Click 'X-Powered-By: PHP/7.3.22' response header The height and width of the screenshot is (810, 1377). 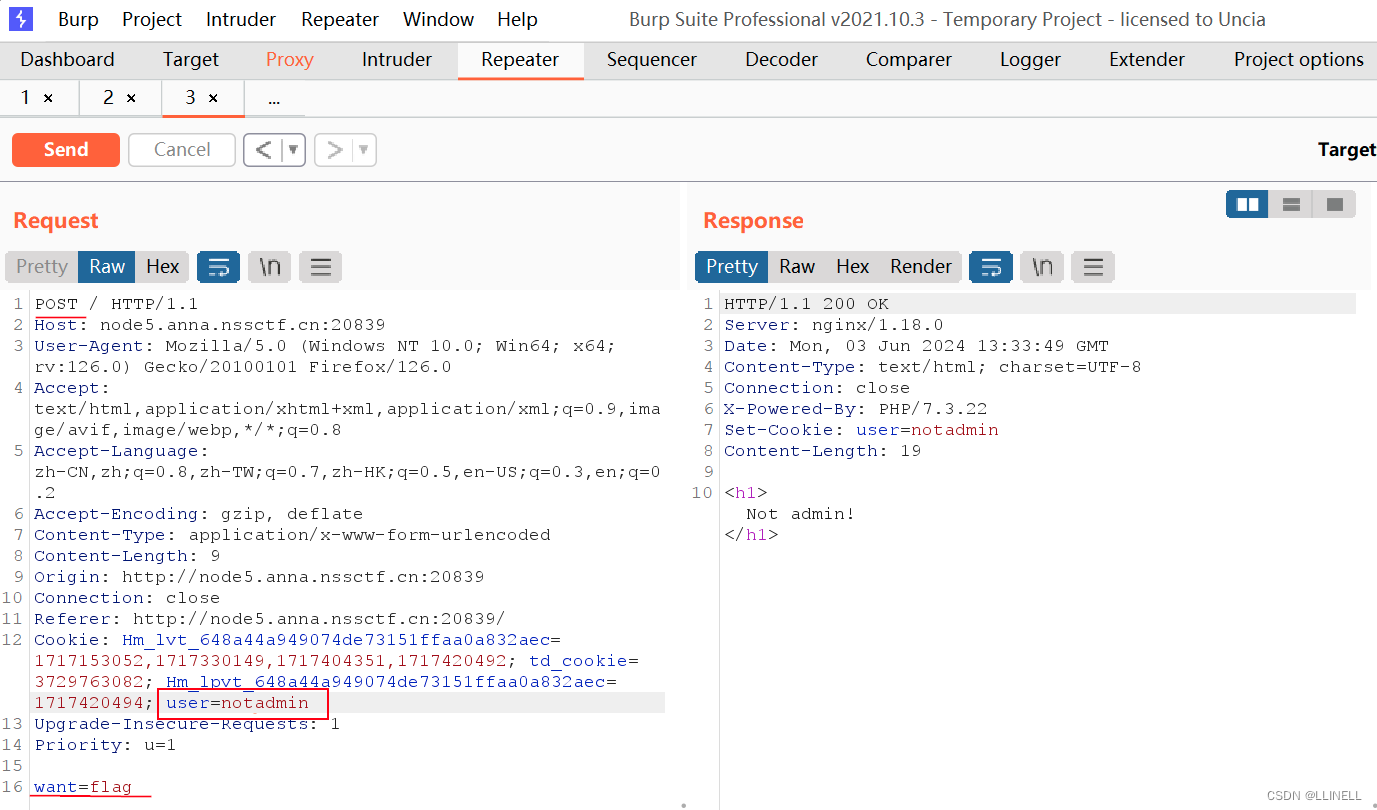pyautogui.click(x=856, y=409)
